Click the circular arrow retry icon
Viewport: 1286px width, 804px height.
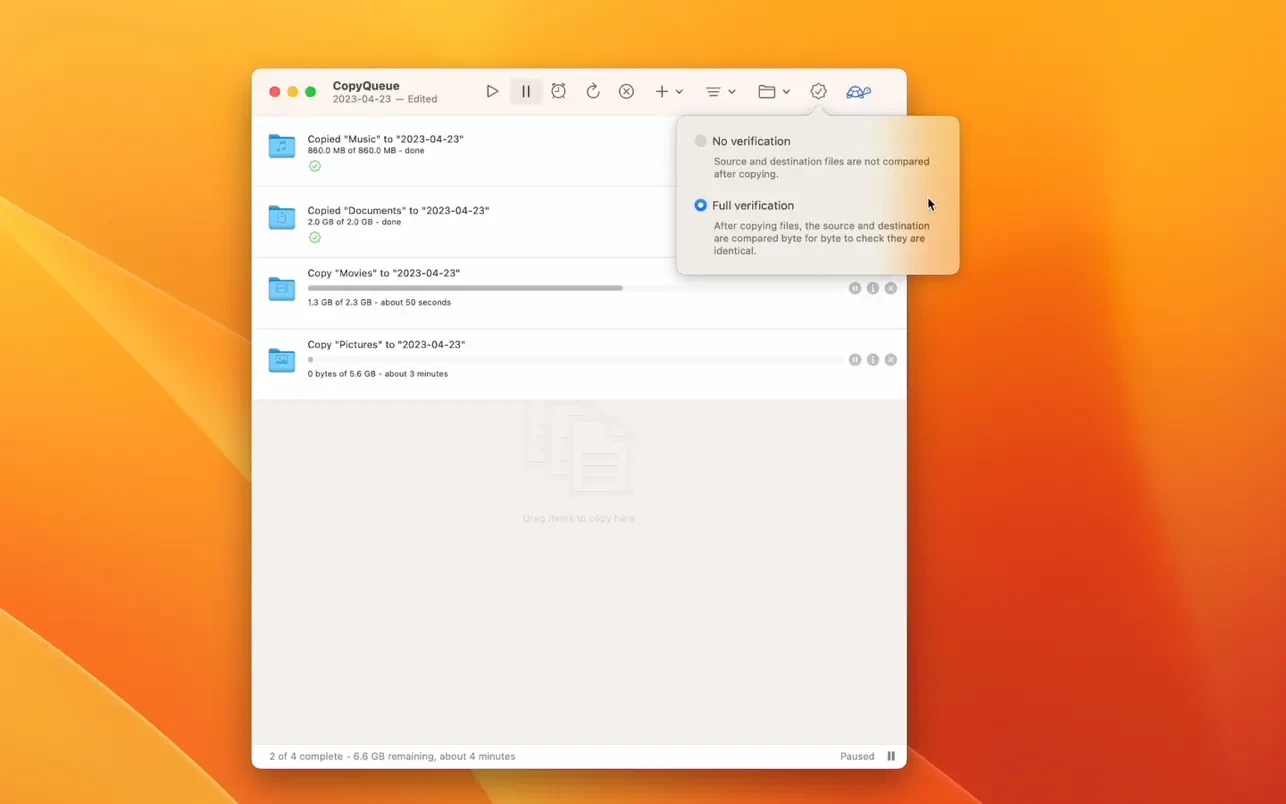click(x=593, y=91)
